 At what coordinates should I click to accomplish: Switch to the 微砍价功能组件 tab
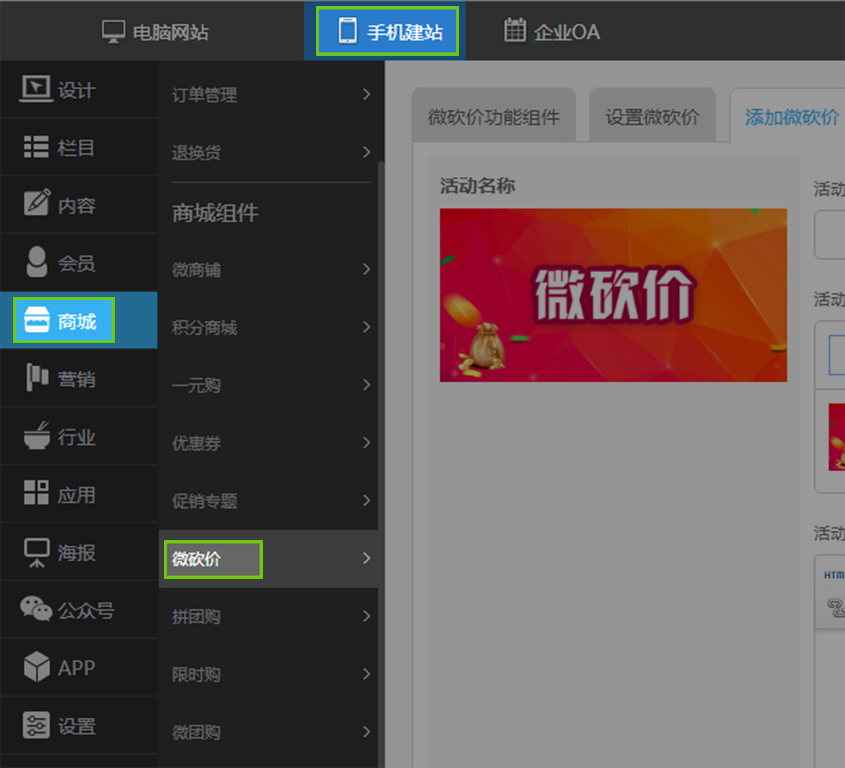494,117
